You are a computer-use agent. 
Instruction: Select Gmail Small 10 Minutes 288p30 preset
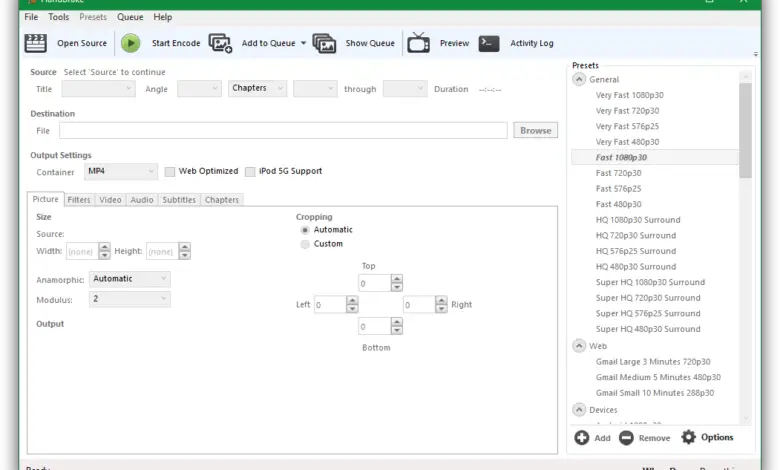[655, 393]
